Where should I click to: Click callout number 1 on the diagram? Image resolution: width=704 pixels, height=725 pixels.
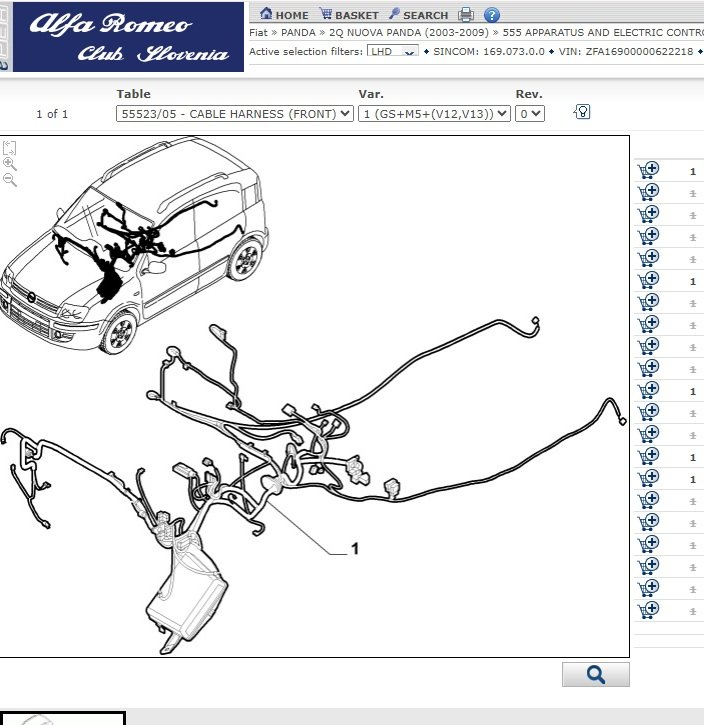click(x=354, y=548)
